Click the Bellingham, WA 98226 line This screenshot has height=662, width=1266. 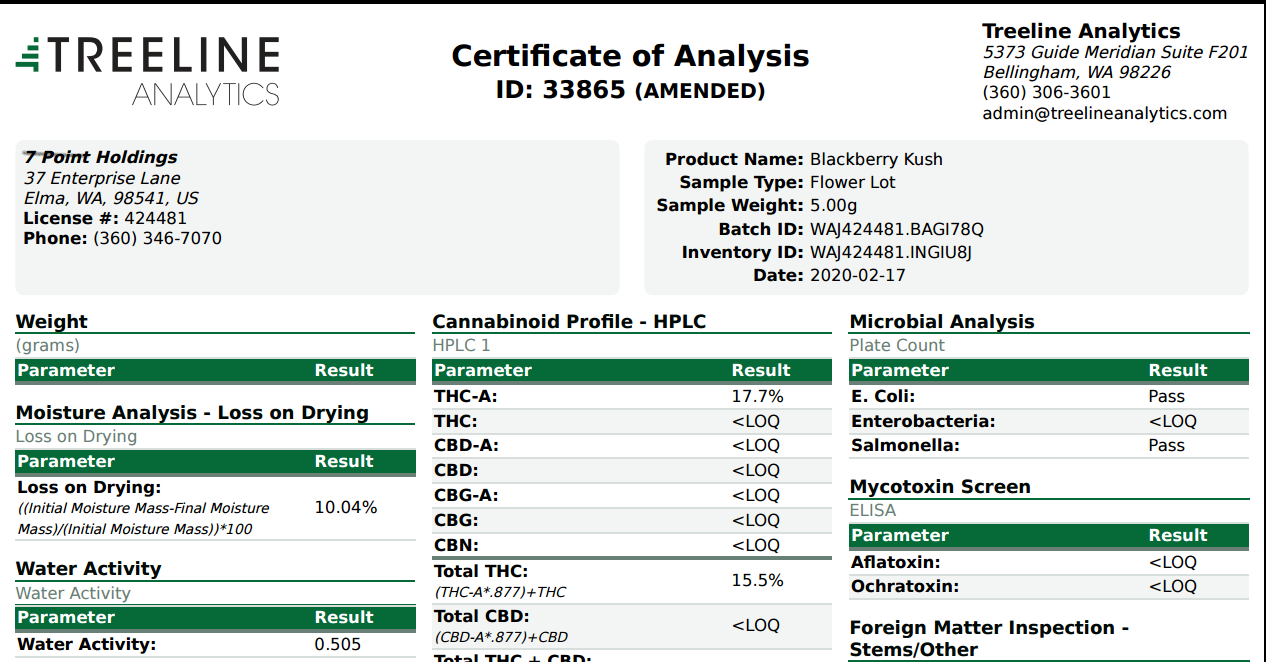(1077, 72)
